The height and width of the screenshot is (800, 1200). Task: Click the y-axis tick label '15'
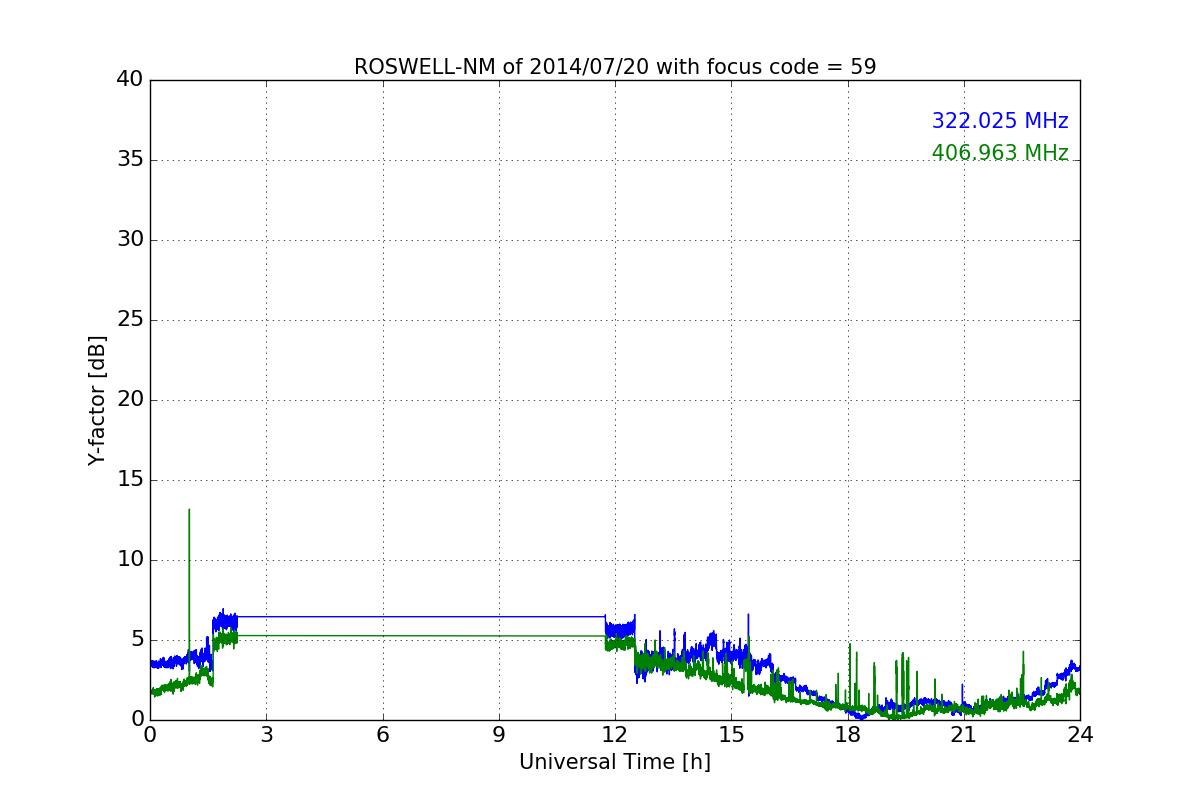[x=130, y=480]
